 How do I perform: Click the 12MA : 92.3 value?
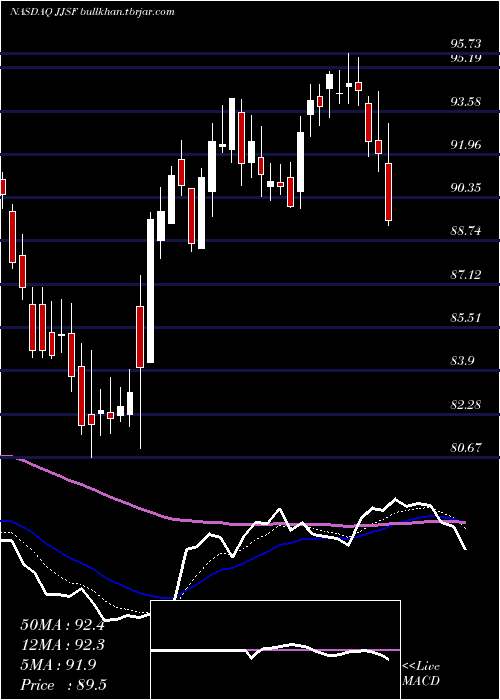pos(62,645)
